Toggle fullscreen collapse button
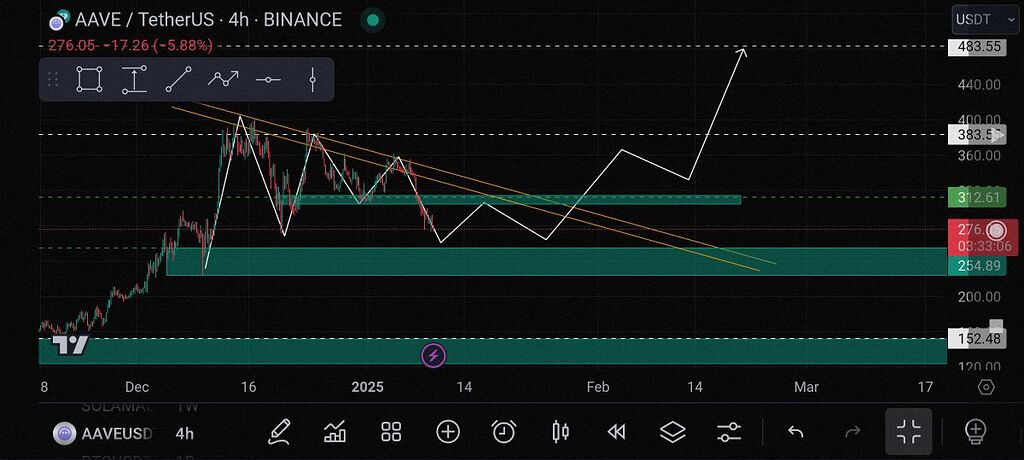Screen dimensions: 1024x460 coord(908,432)
